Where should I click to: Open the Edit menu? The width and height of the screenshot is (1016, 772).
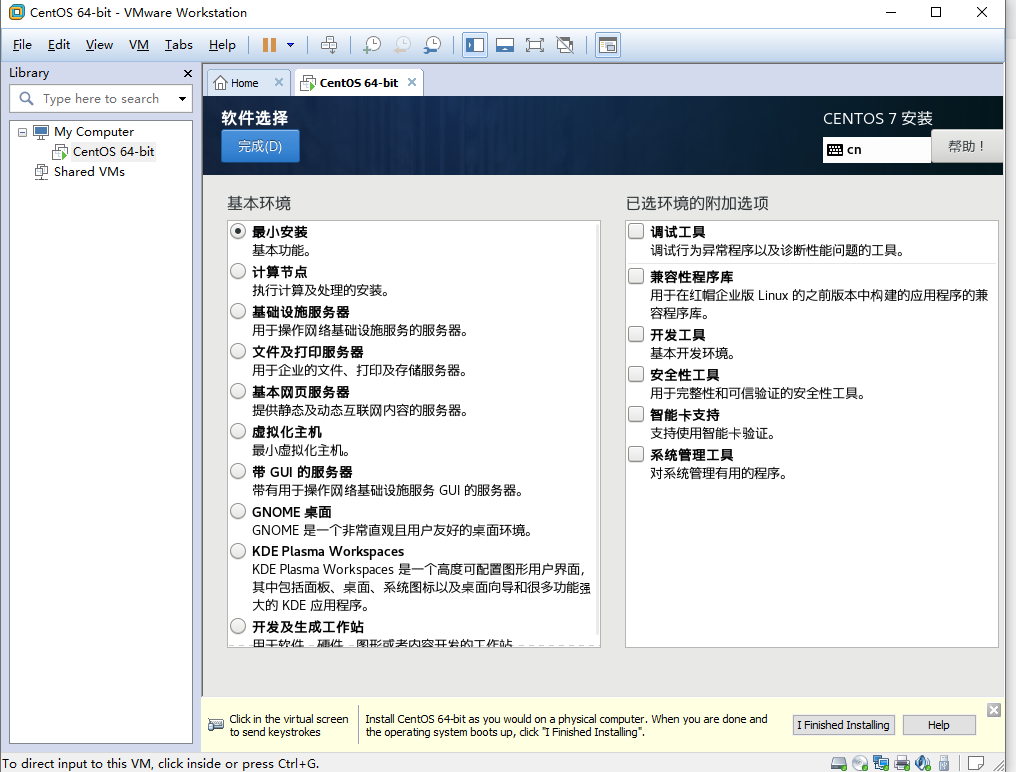tap(59, 45)
